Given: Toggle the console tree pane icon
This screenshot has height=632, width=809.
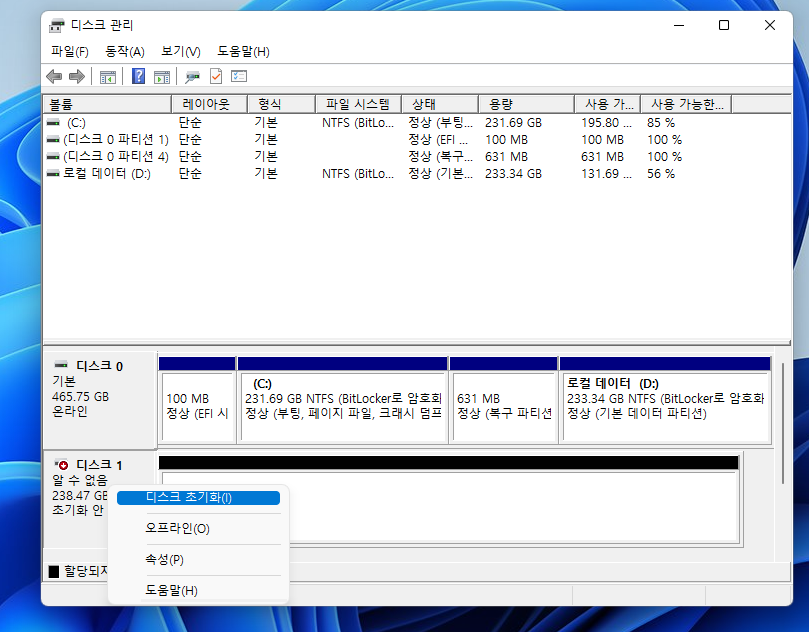Looking at the screenshot, I should pyautogui.click(x=108, y=77).
